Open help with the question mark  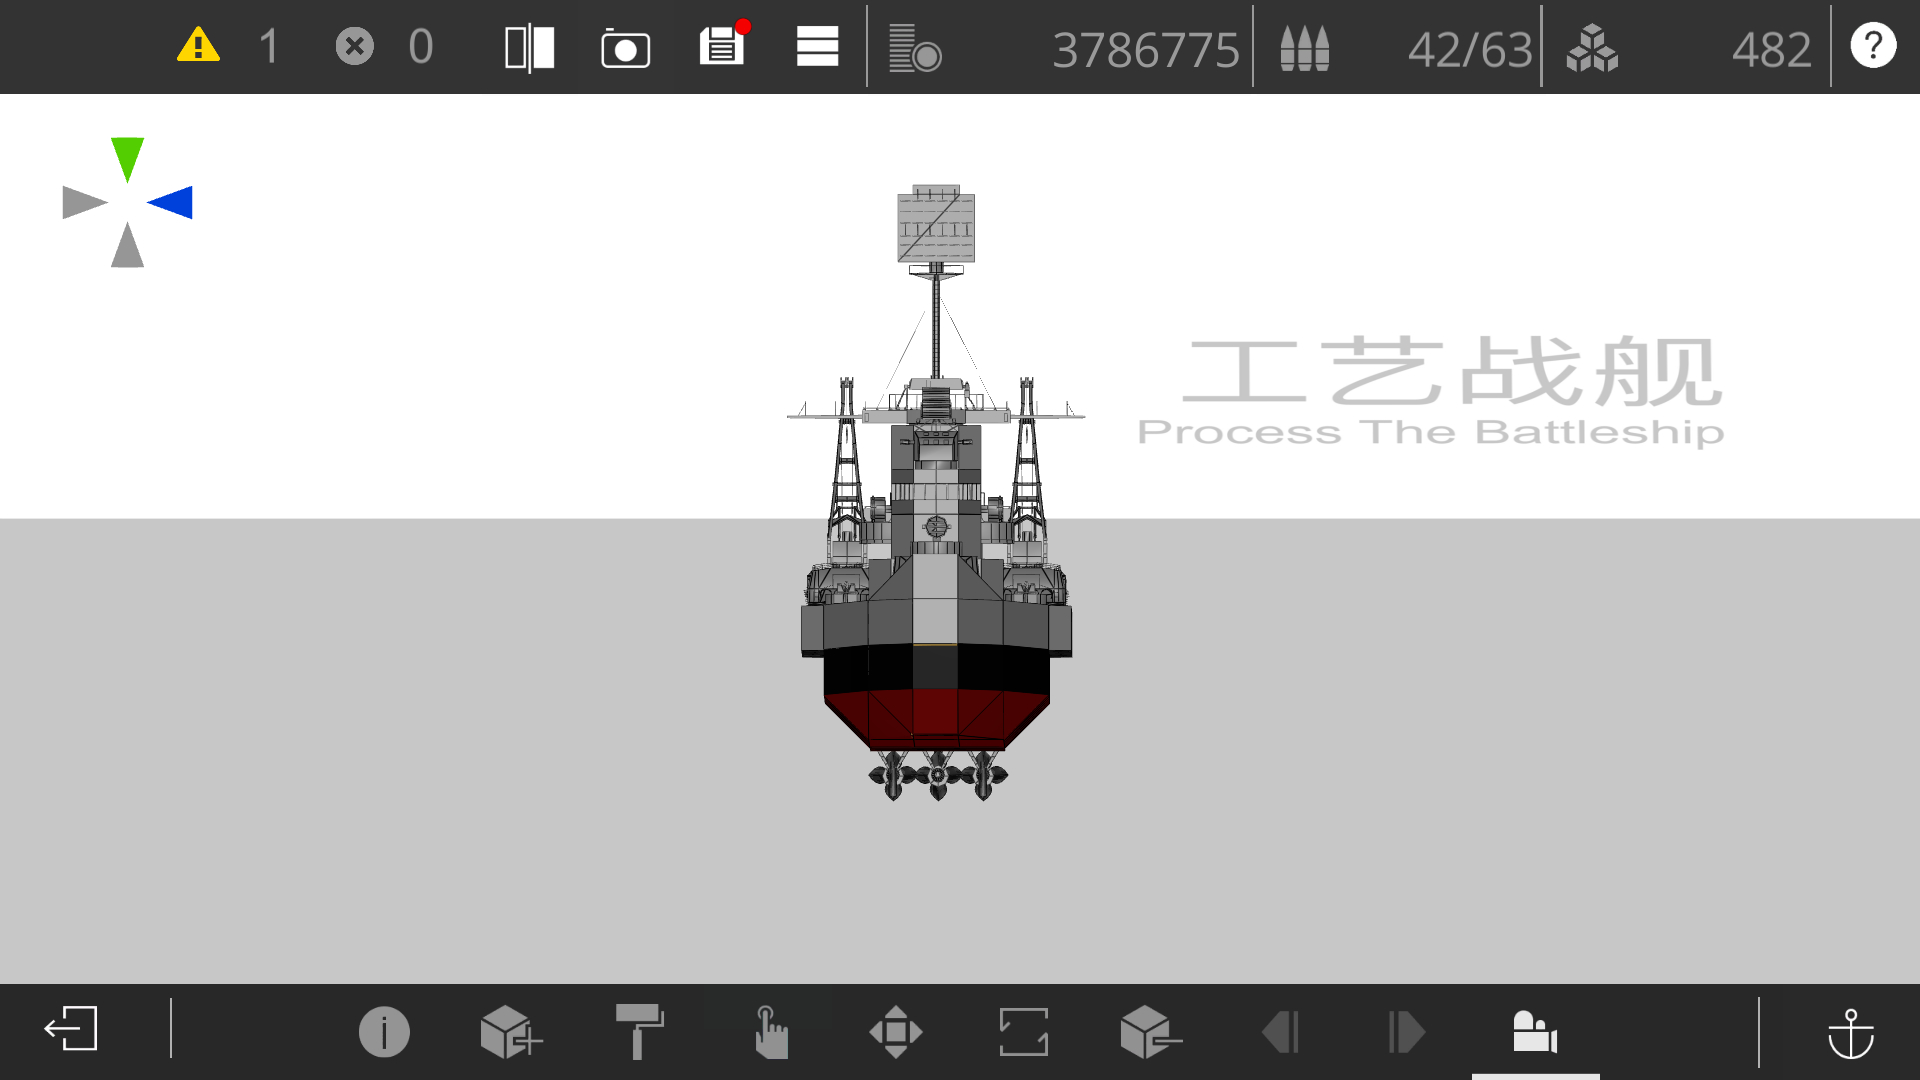pos(1873,46)
